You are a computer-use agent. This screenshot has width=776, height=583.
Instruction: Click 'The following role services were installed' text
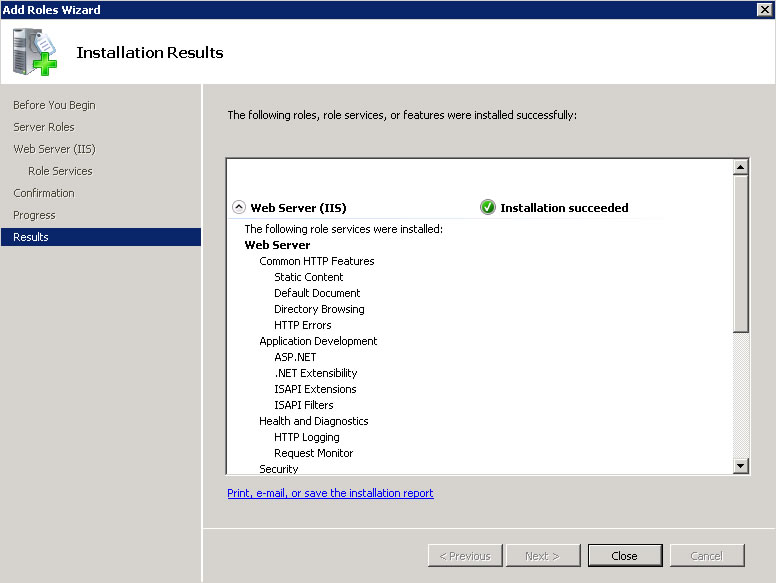(343, 229)
